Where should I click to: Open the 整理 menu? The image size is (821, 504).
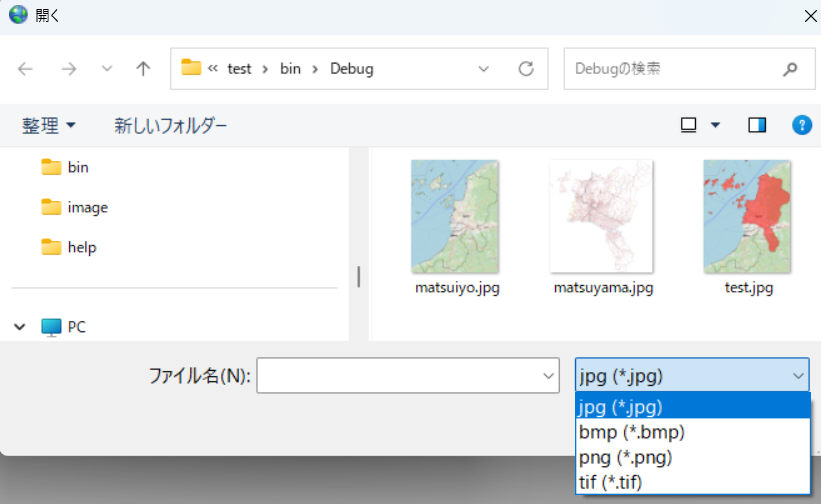pos(49,125)
